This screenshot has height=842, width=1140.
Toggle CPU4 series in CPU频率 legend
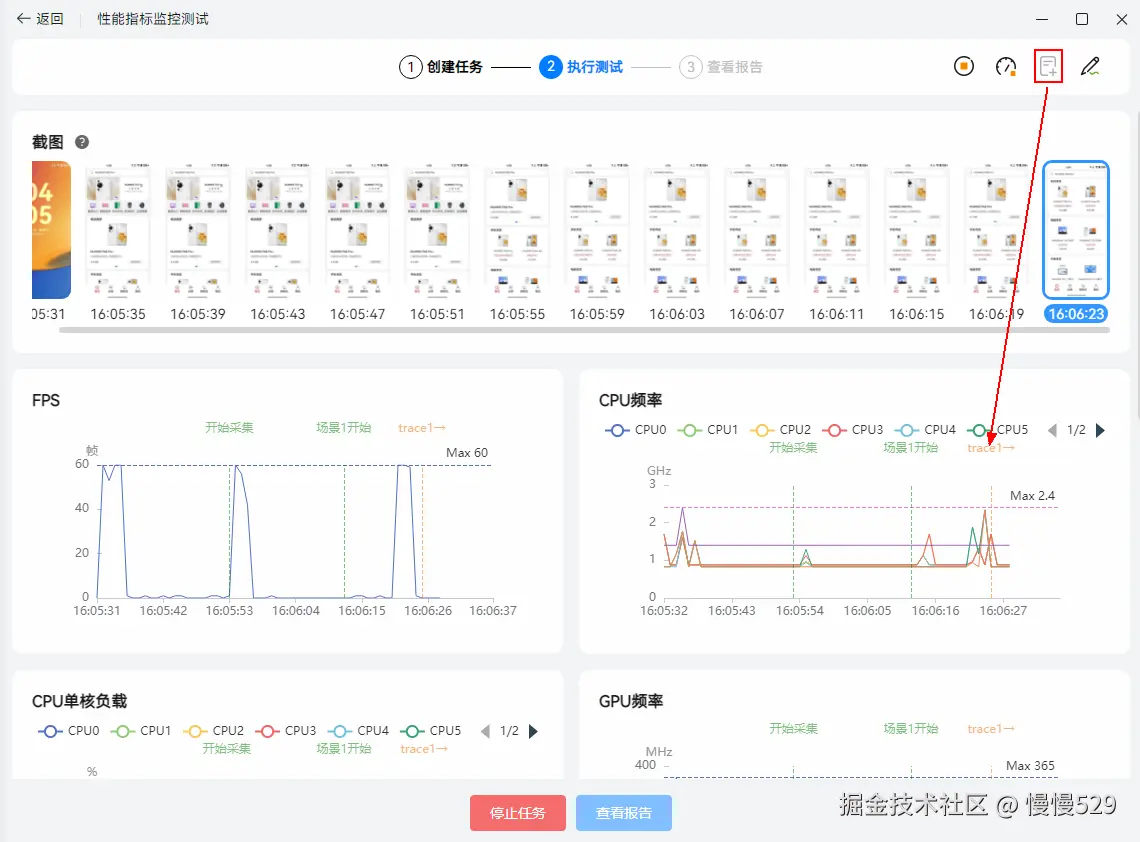pyautogui.click(x=925, y=430)
